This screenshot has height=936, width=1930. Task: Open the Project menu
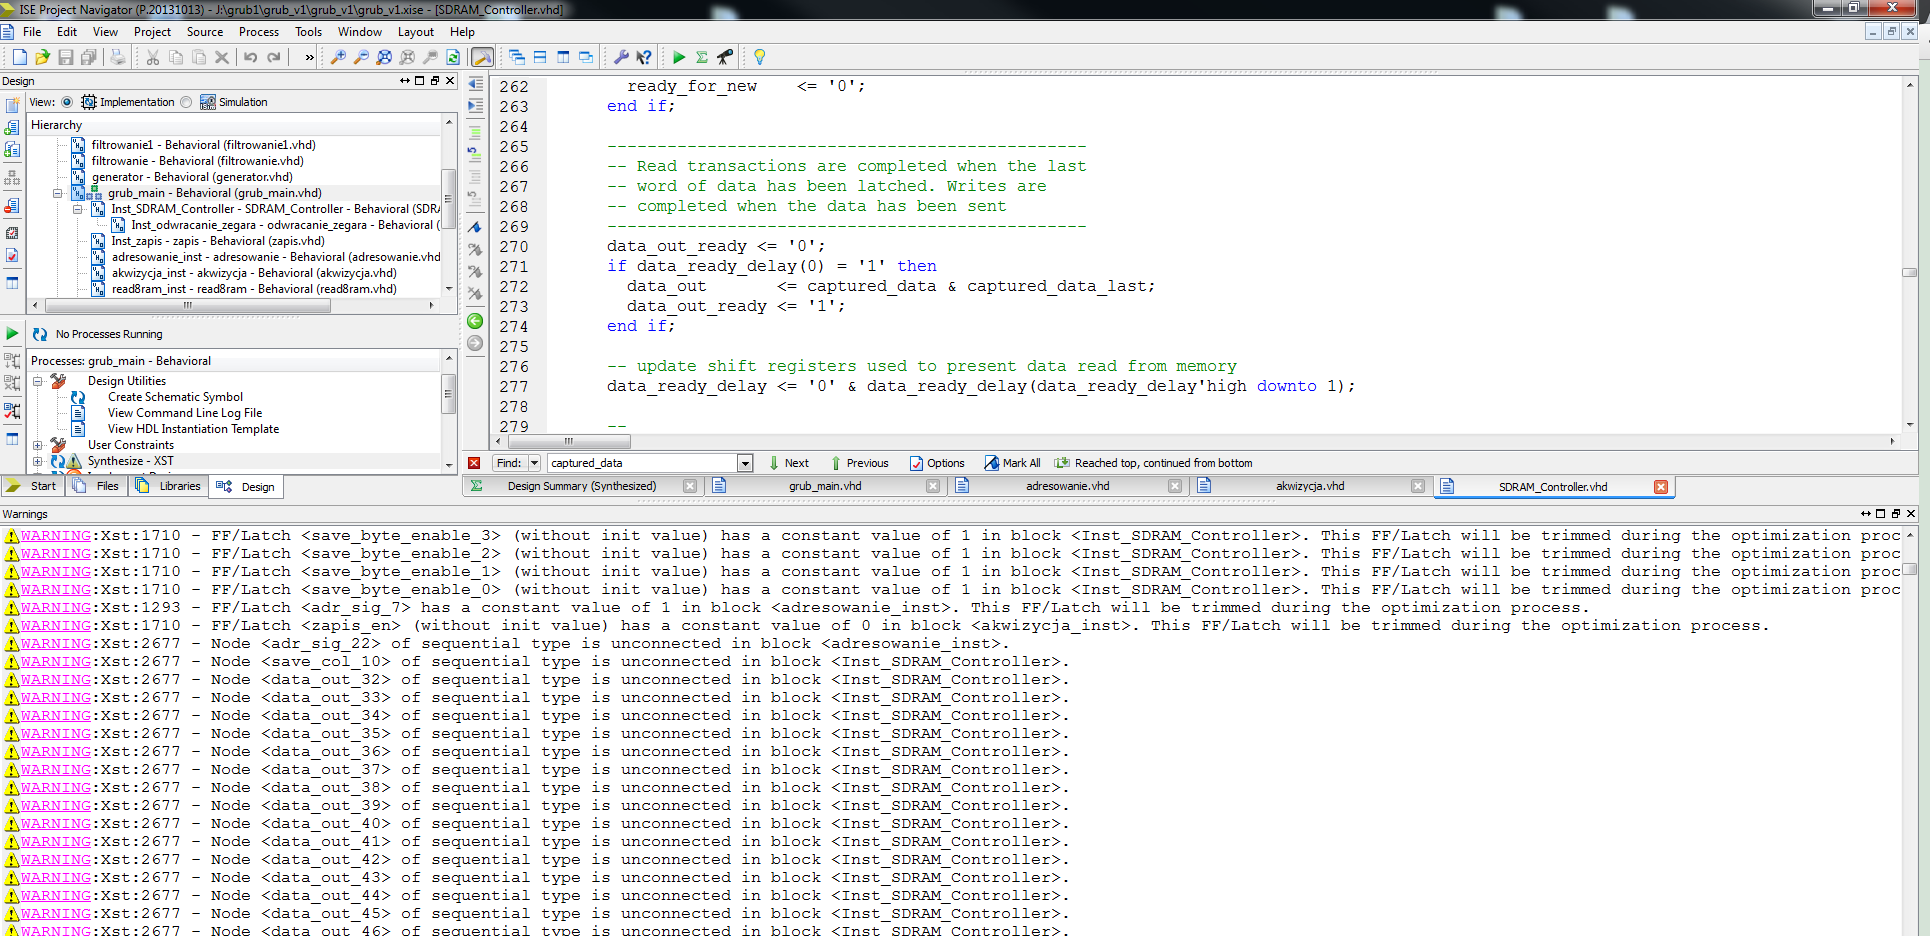[x=152, y=32]
